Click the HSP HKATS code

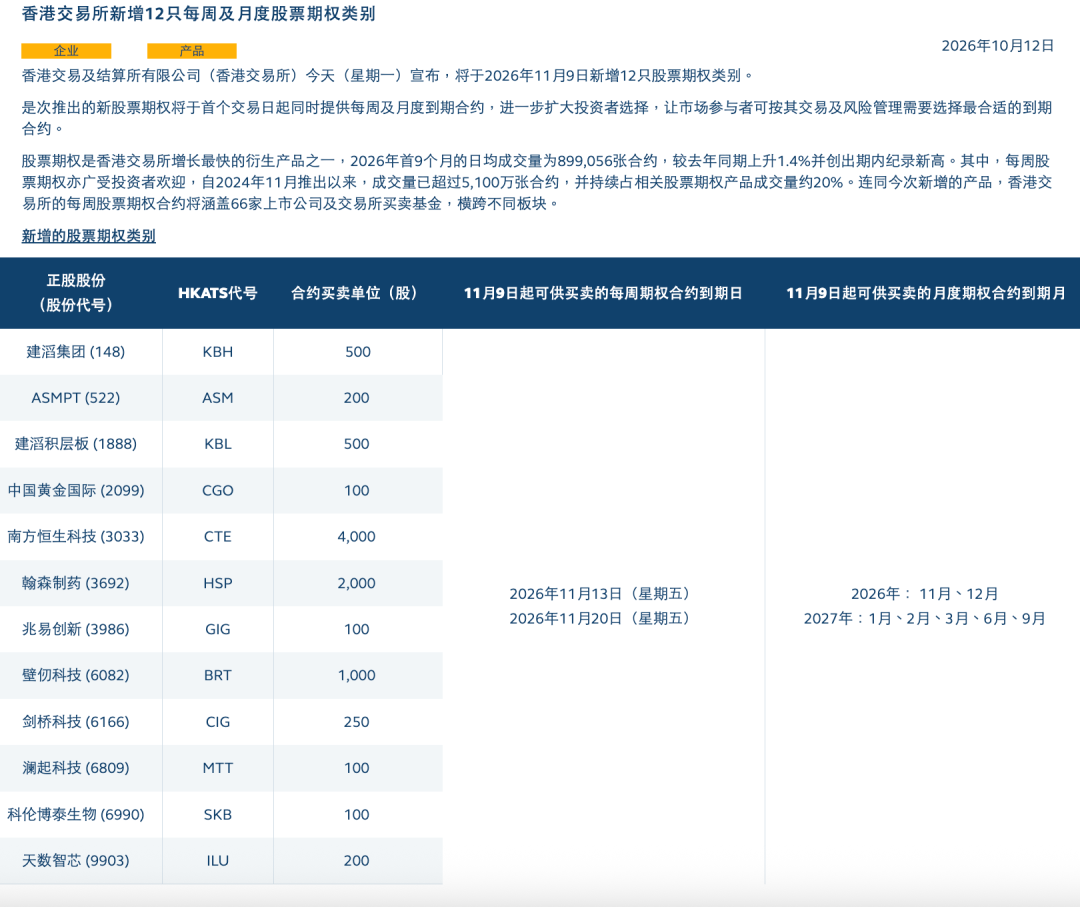[218, 583]
